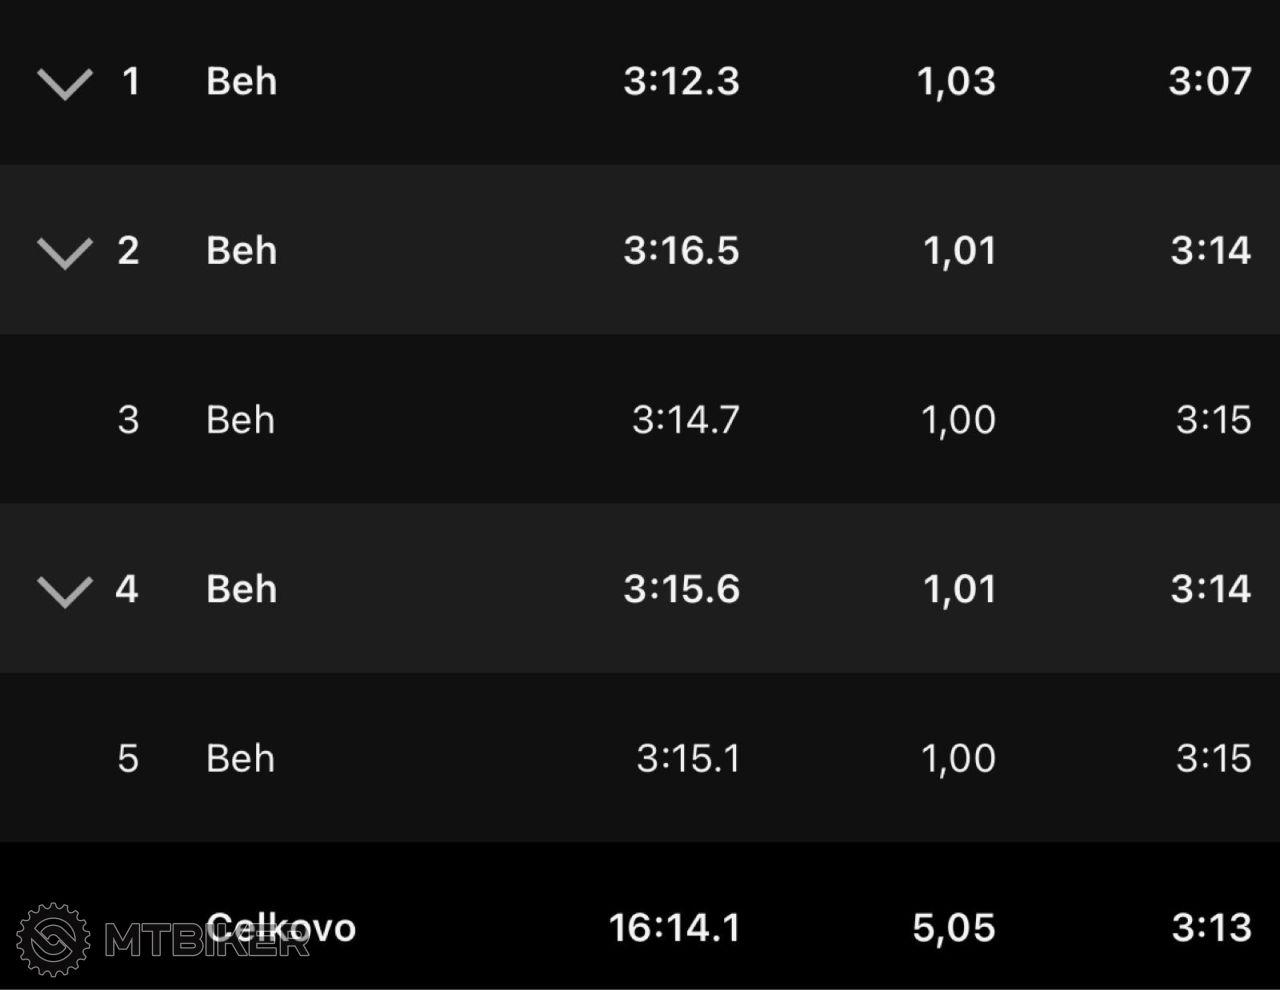1280x990 pixels.
Task: Select lap 4 Beh label
Action: click(x=241, y=589)
